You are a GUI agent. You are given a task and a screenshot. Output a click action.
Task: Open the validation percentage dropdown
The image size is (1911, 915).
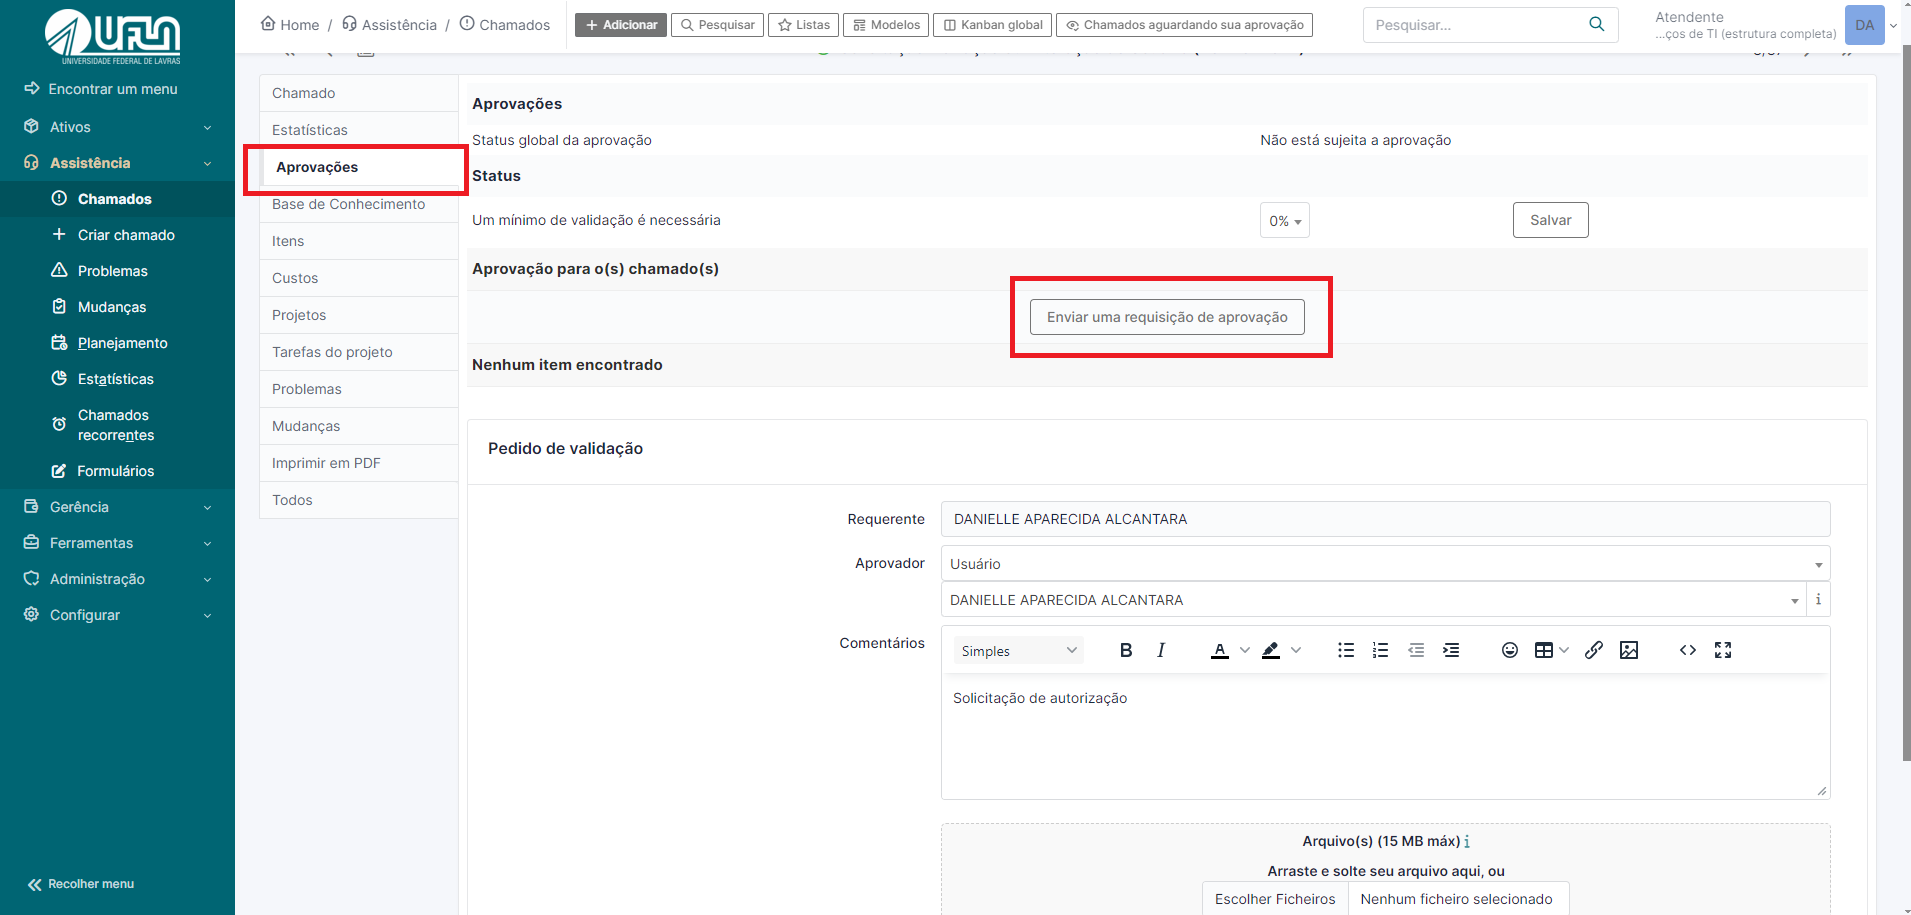coord(1285,221)
